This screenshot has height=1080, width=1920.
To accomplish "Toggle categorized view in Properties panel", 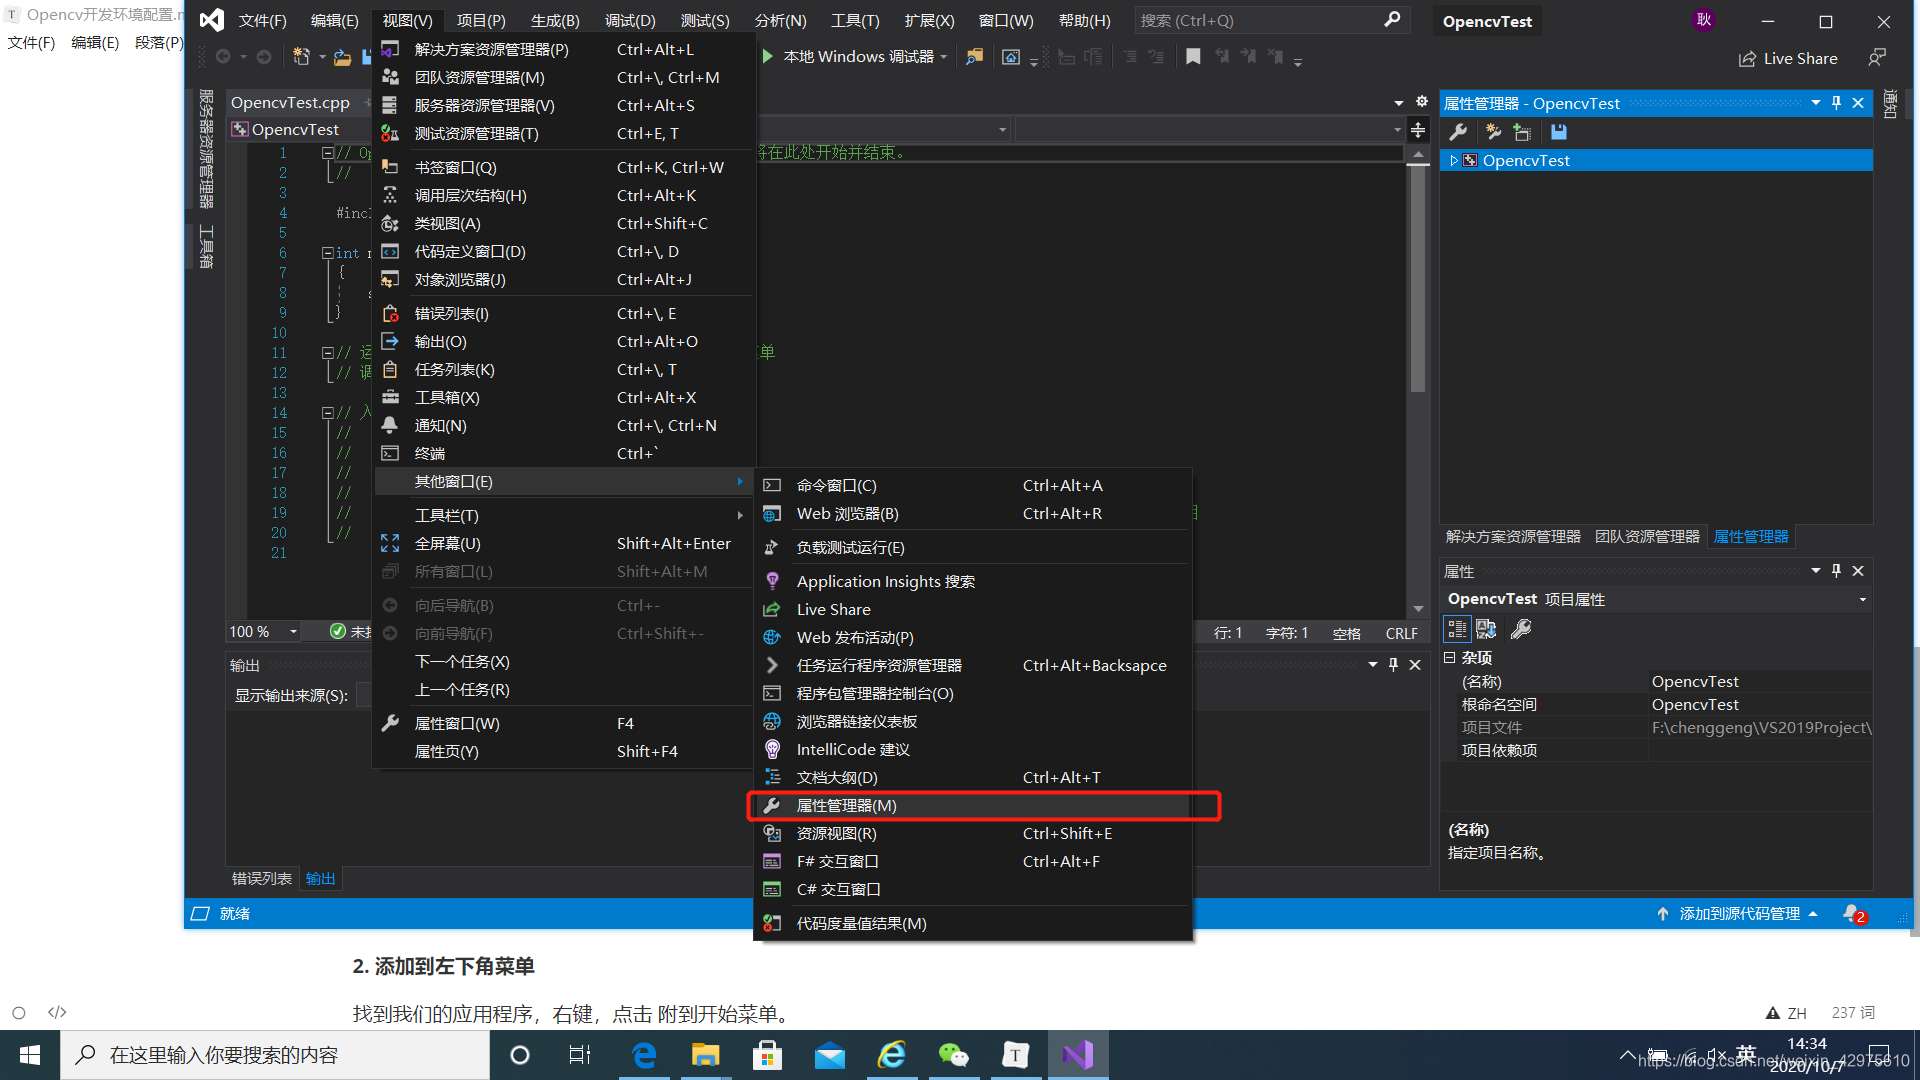I will (1457, 629).
